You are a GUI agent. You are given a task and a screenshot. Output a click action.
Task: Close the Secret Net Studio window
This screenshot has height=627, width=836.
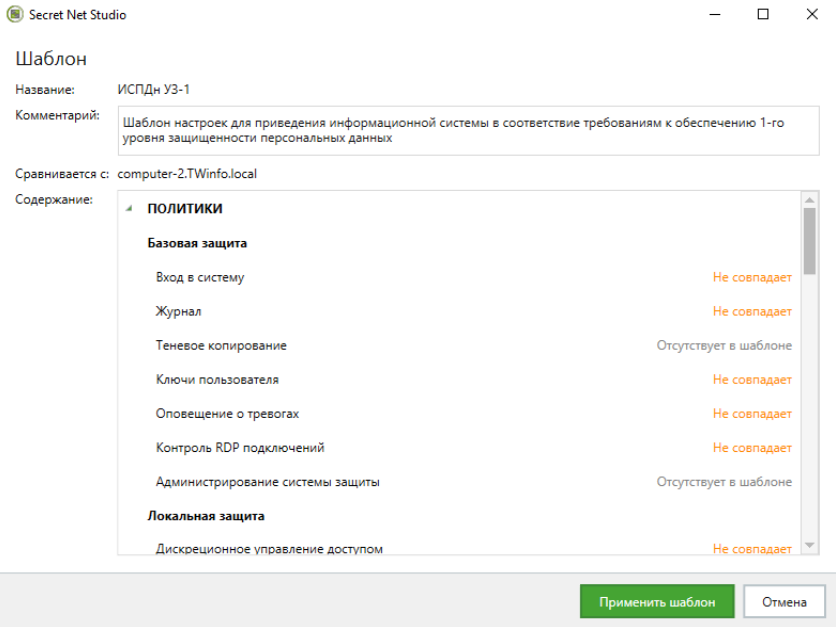click(x=812, y=14)
